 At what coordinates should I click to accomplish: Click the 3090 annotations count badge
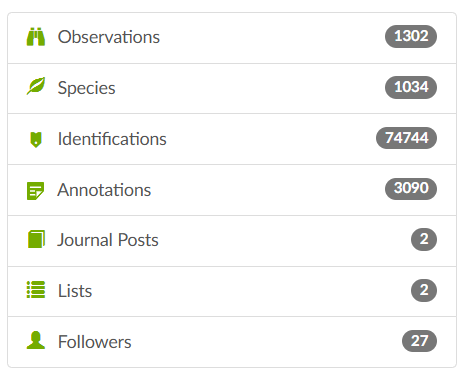tap(411, 189)
